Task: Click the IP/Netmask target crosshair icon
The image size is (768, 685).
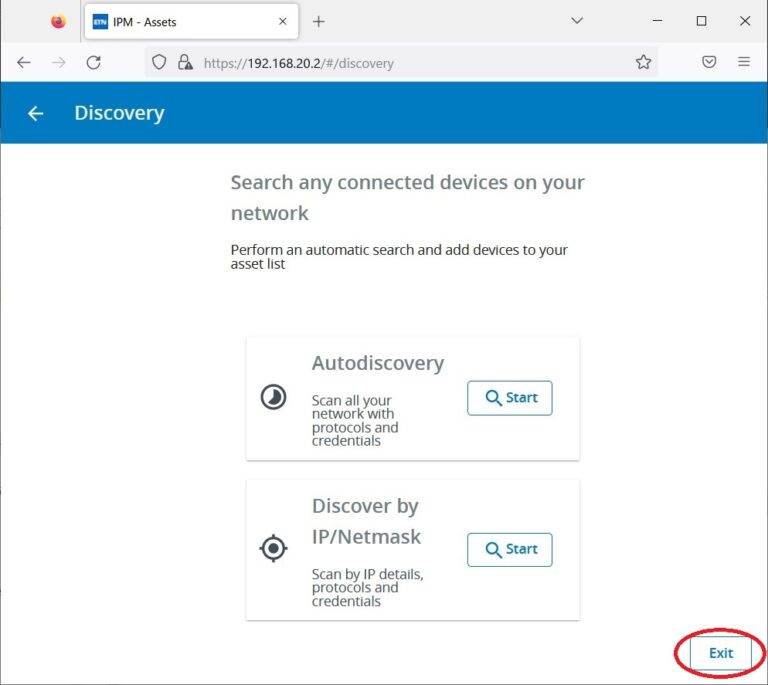Action: 273,548
